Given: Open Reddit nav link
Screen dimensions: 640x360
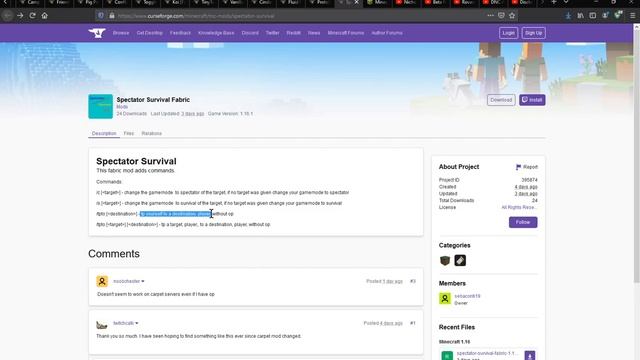Looking at the screenshot, I should point(293,33).
